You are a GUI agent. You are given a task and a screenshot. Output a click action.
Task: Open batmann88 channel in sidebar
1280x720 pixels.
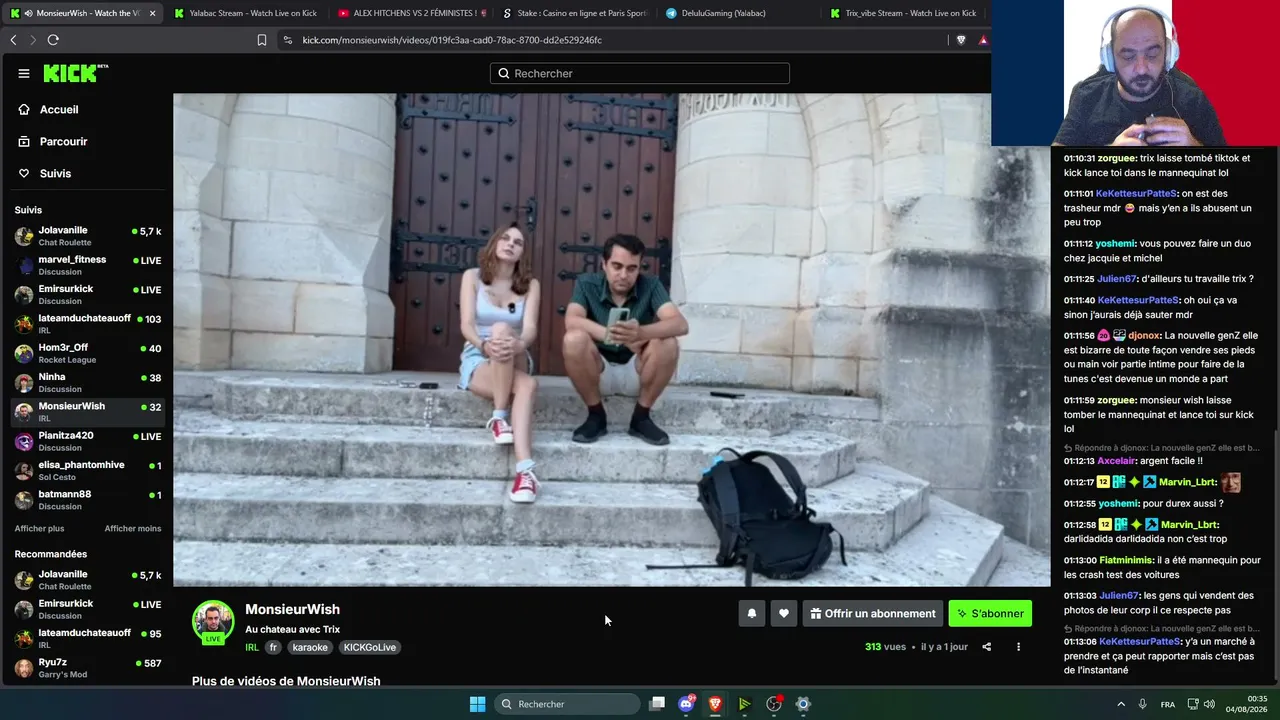tap(86, 500)
